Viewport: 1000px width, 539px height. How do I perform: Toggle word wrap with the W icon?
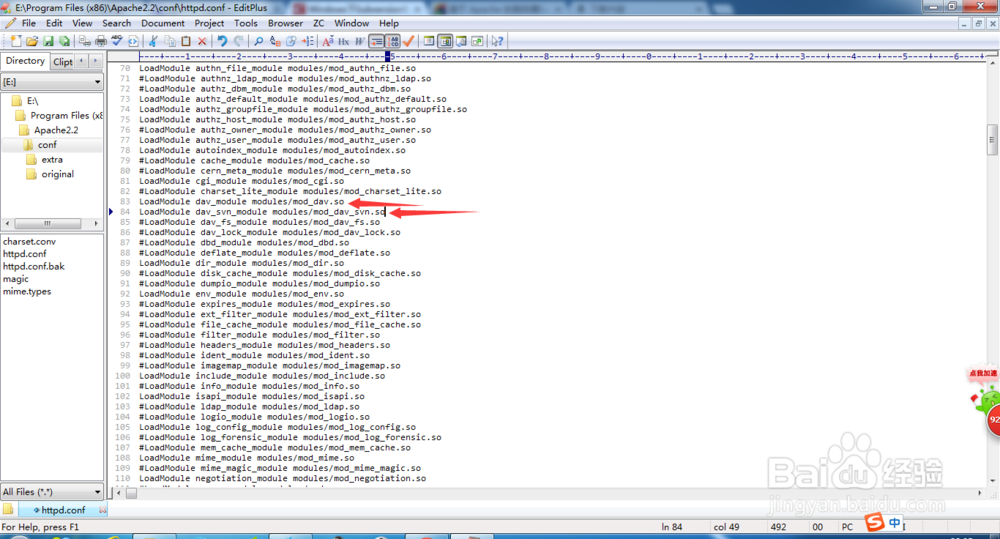click(x=360, y=41)
